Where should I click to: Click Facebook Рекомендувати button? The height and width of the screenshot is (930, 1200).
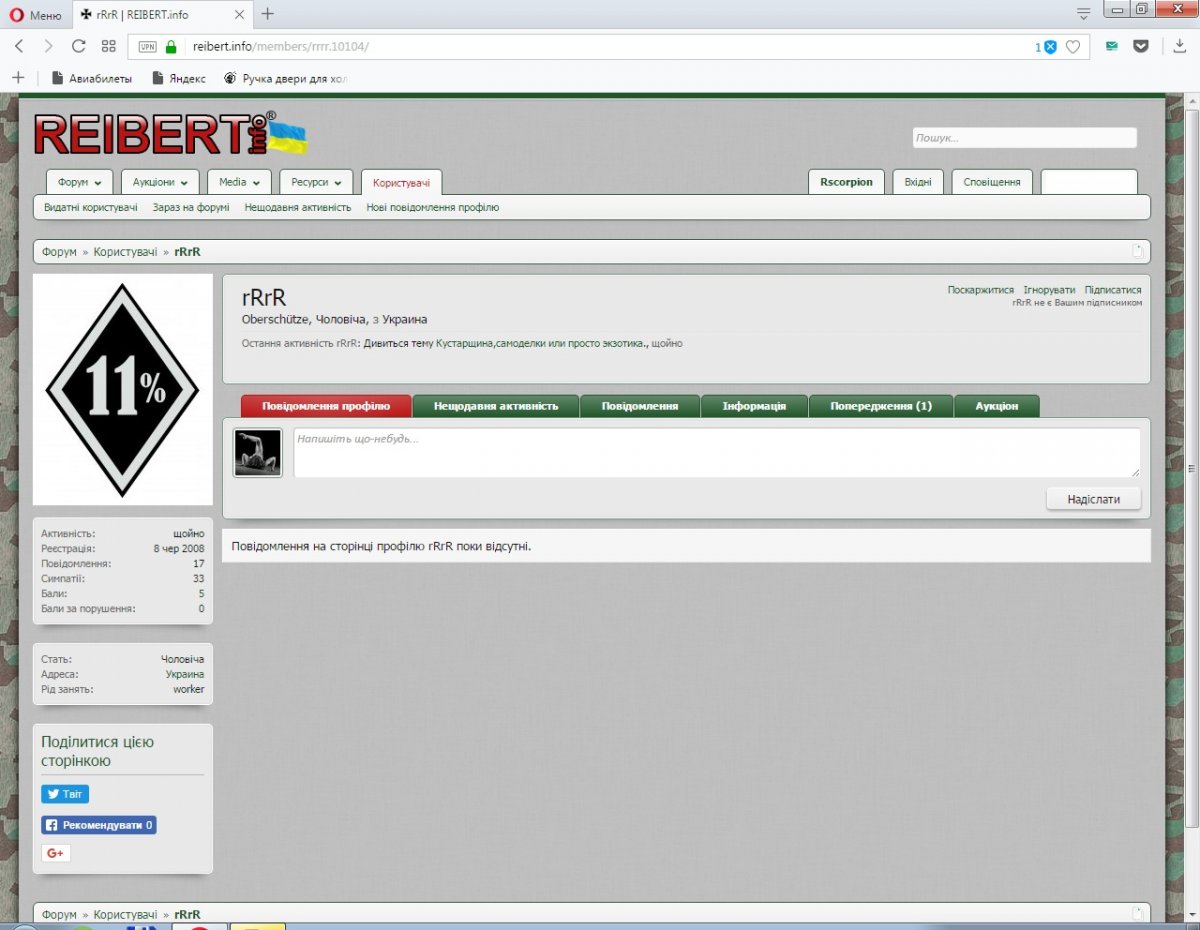tap(99, 825)
